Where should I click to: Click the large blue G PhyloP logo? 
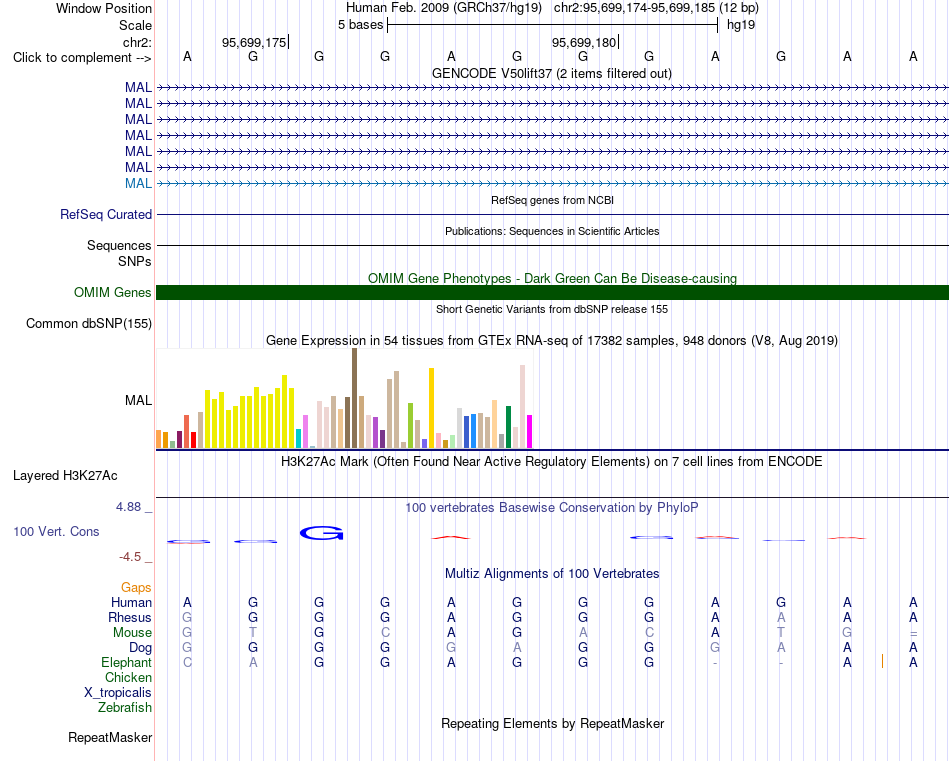pyautogui.click(x=322, y=533)
